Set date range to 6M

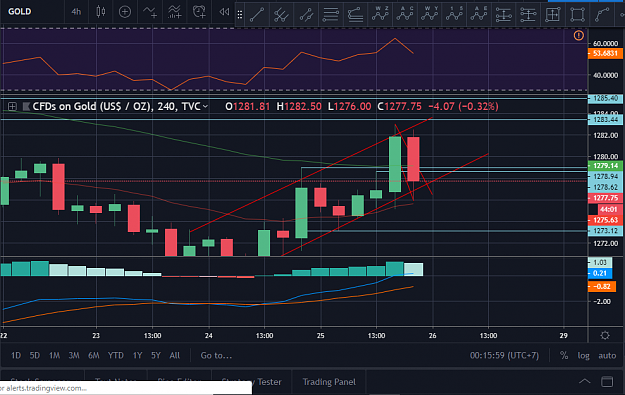94,356
